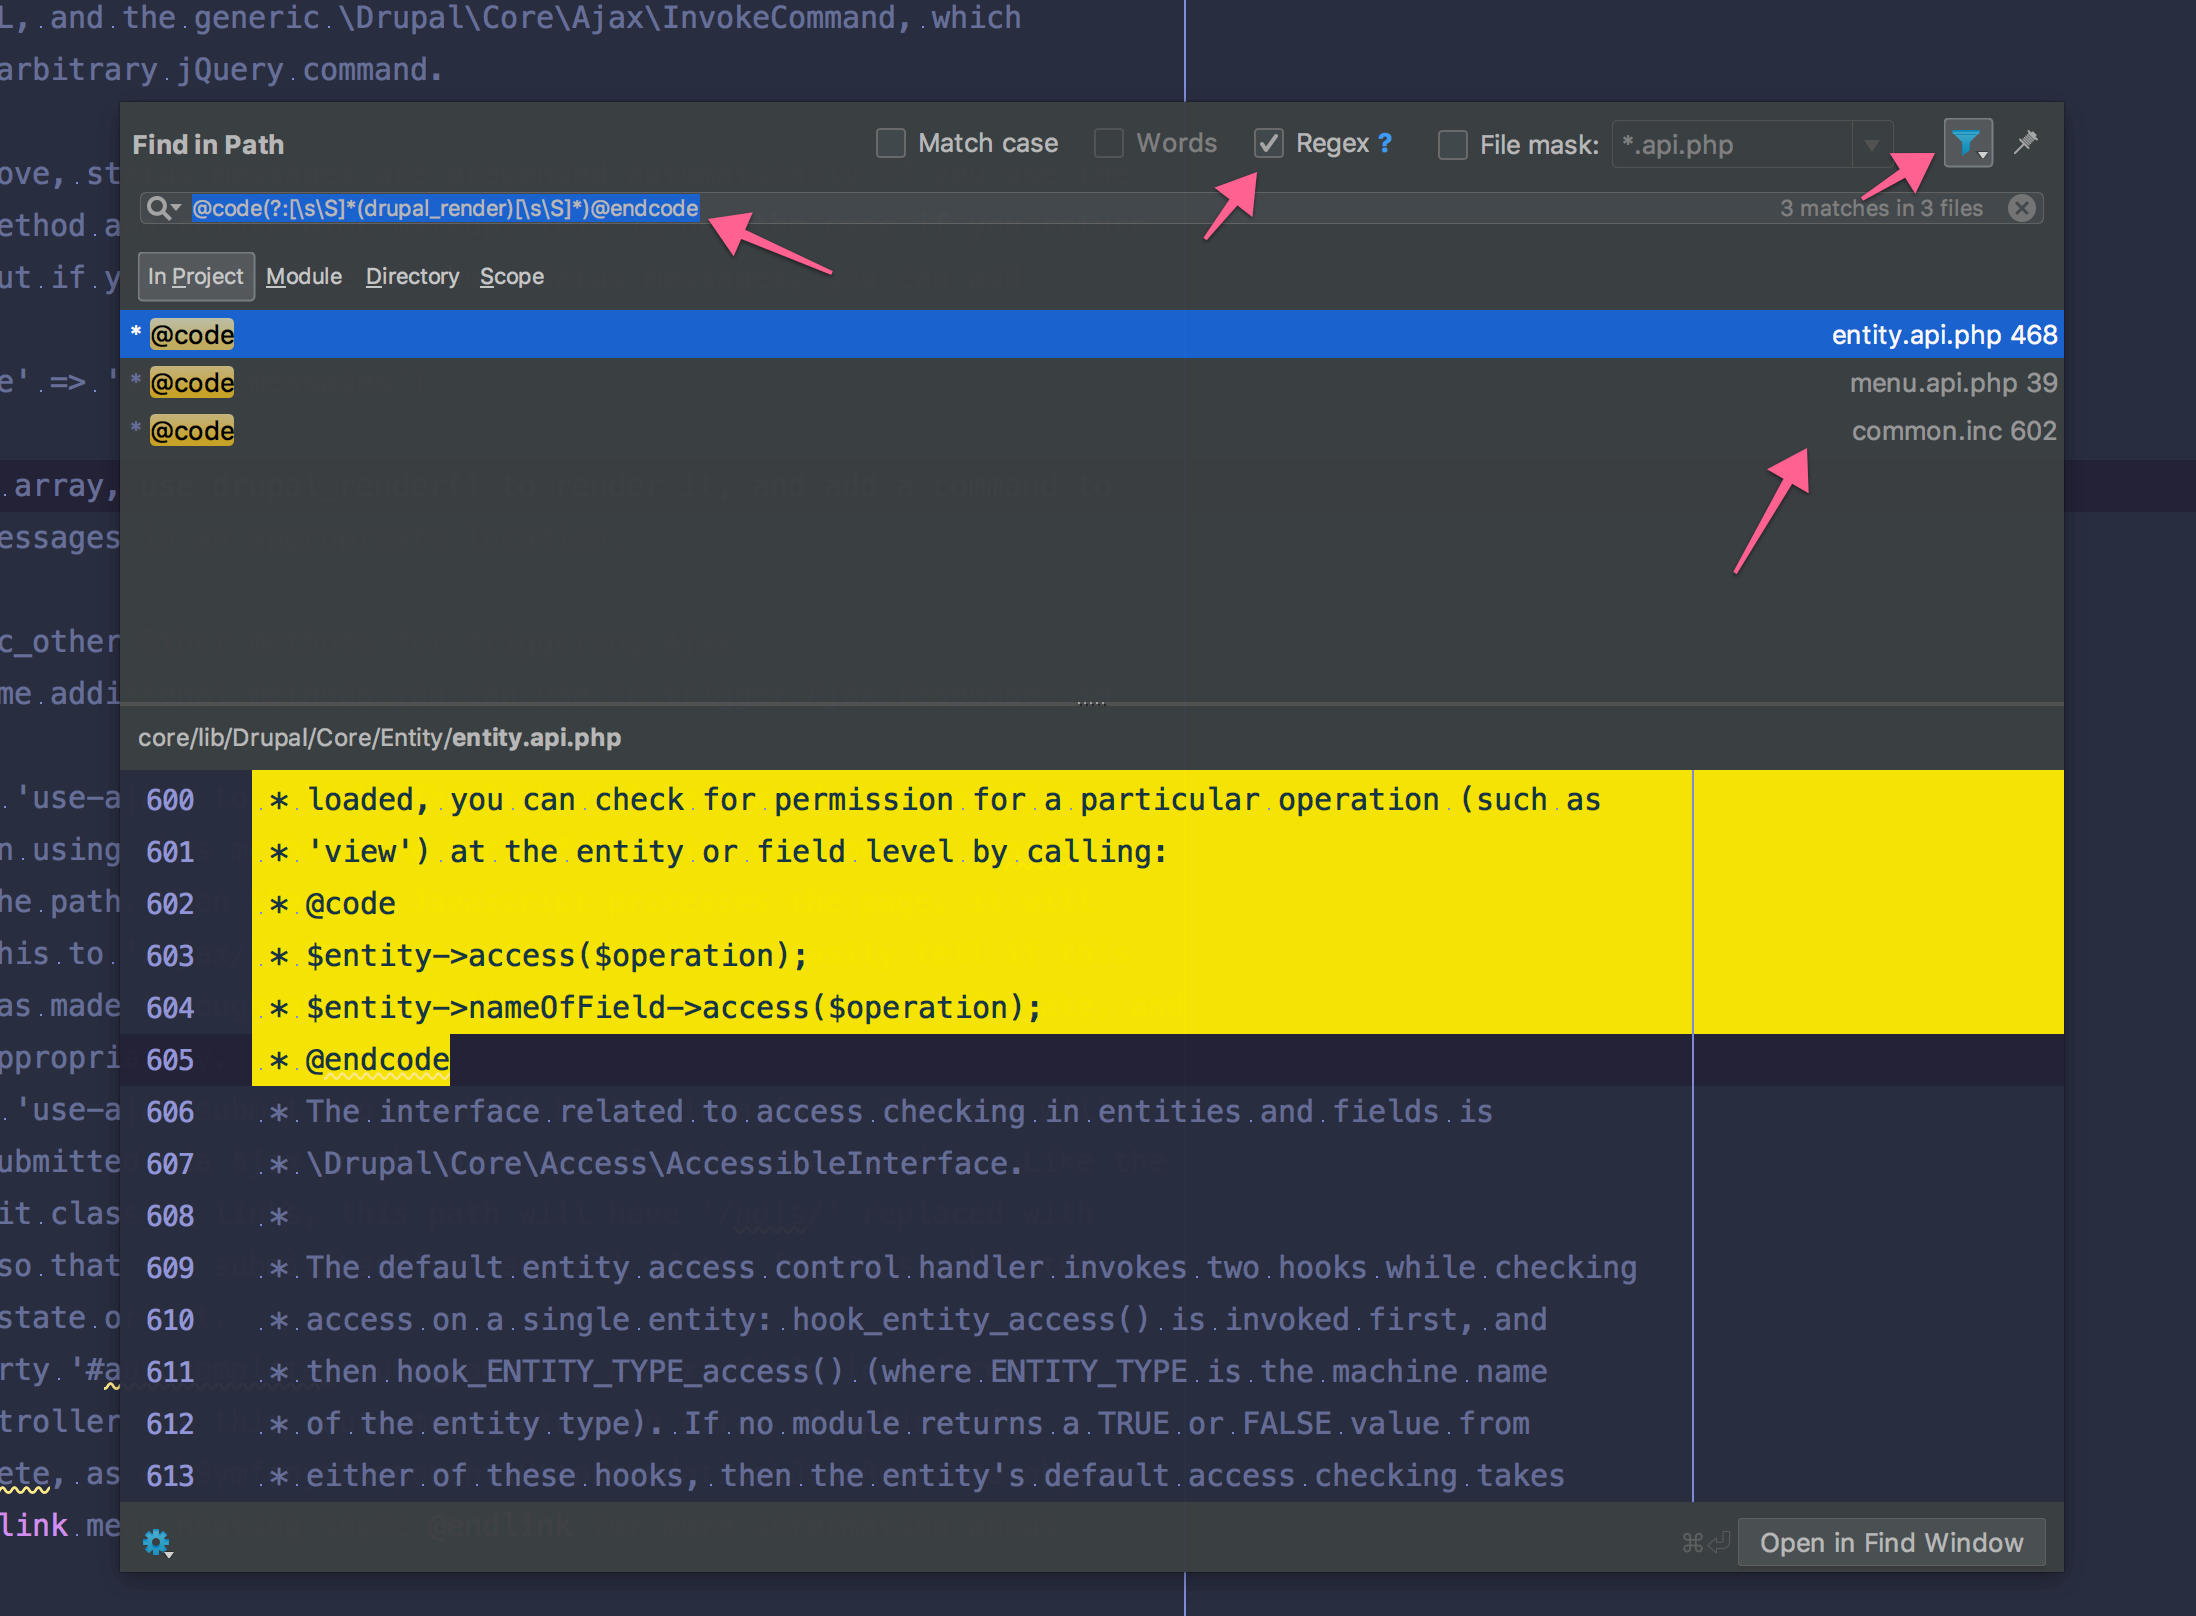2196x1616 pixels.
Task: Click the filter funnel icon
Action: pyautogui.click(x=1966, y=144)
